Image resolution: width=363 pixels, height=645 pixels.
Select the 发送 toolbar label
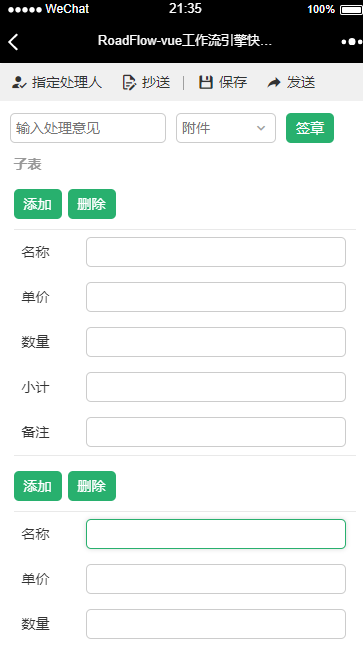[301, 82]
